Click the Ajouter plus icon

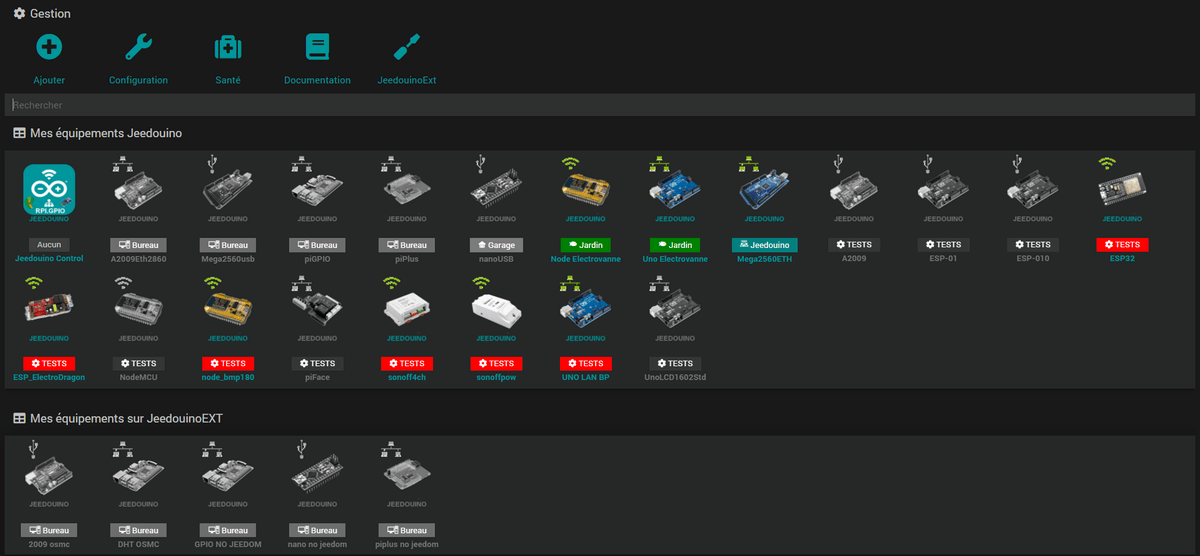click(49, 47)
